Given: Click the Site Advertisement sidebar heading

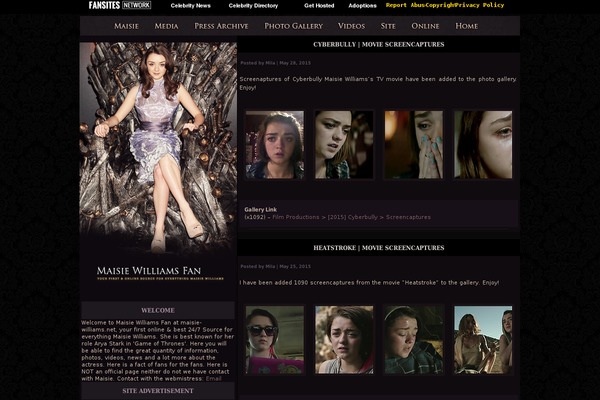Looking at the screenshot, I should (158, 391).
